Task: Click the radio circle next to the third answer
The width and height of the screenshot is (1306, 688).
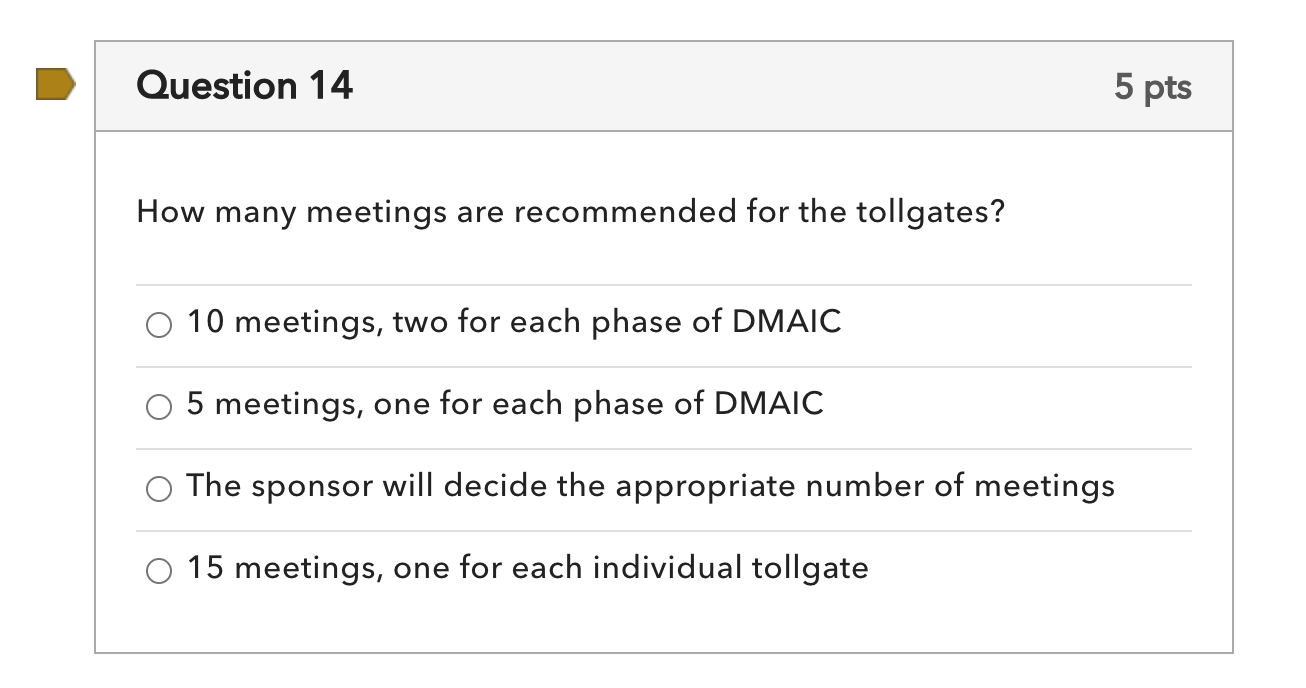Action: point(160,488)
